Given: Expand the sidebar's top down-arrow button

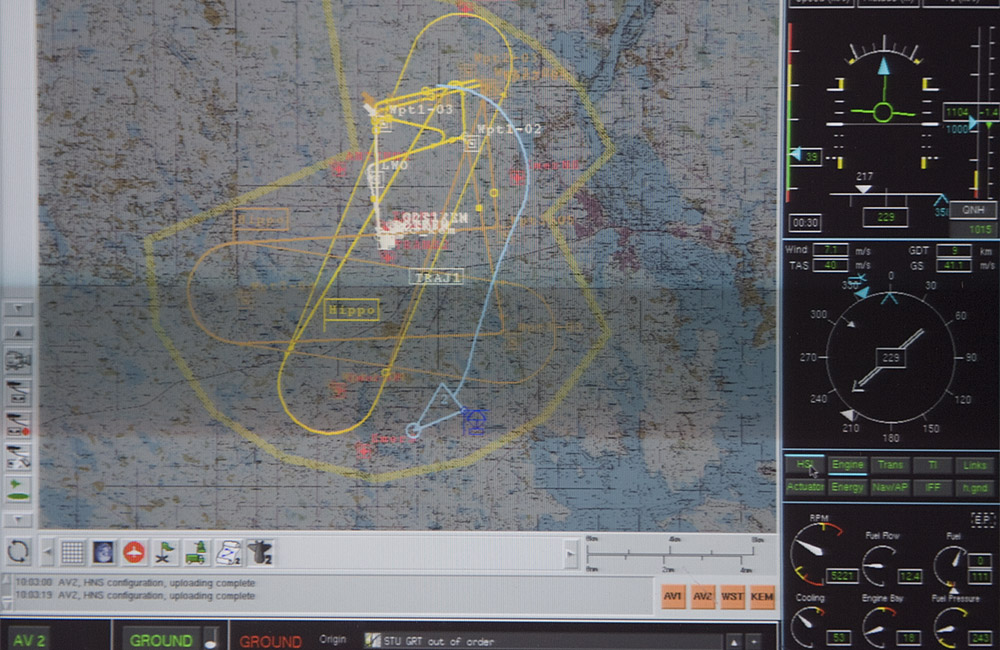Looking at the screenshot, I should (19, 309).
